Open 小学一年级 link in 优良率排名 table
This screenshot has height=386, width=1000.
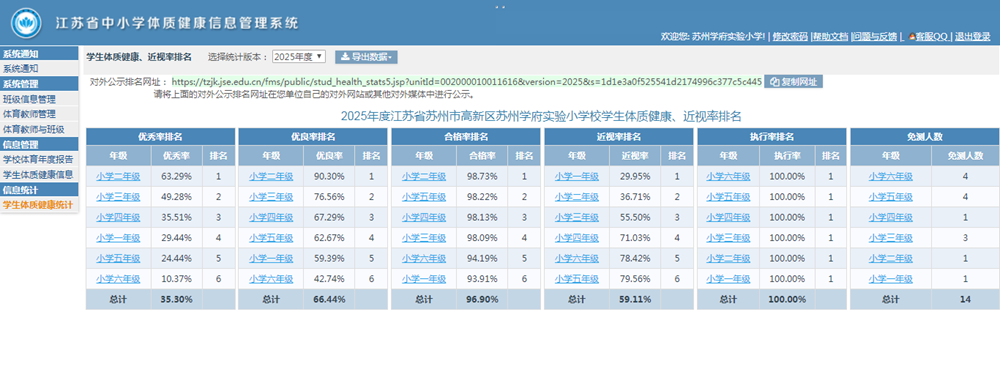click(x=271, y=258)
